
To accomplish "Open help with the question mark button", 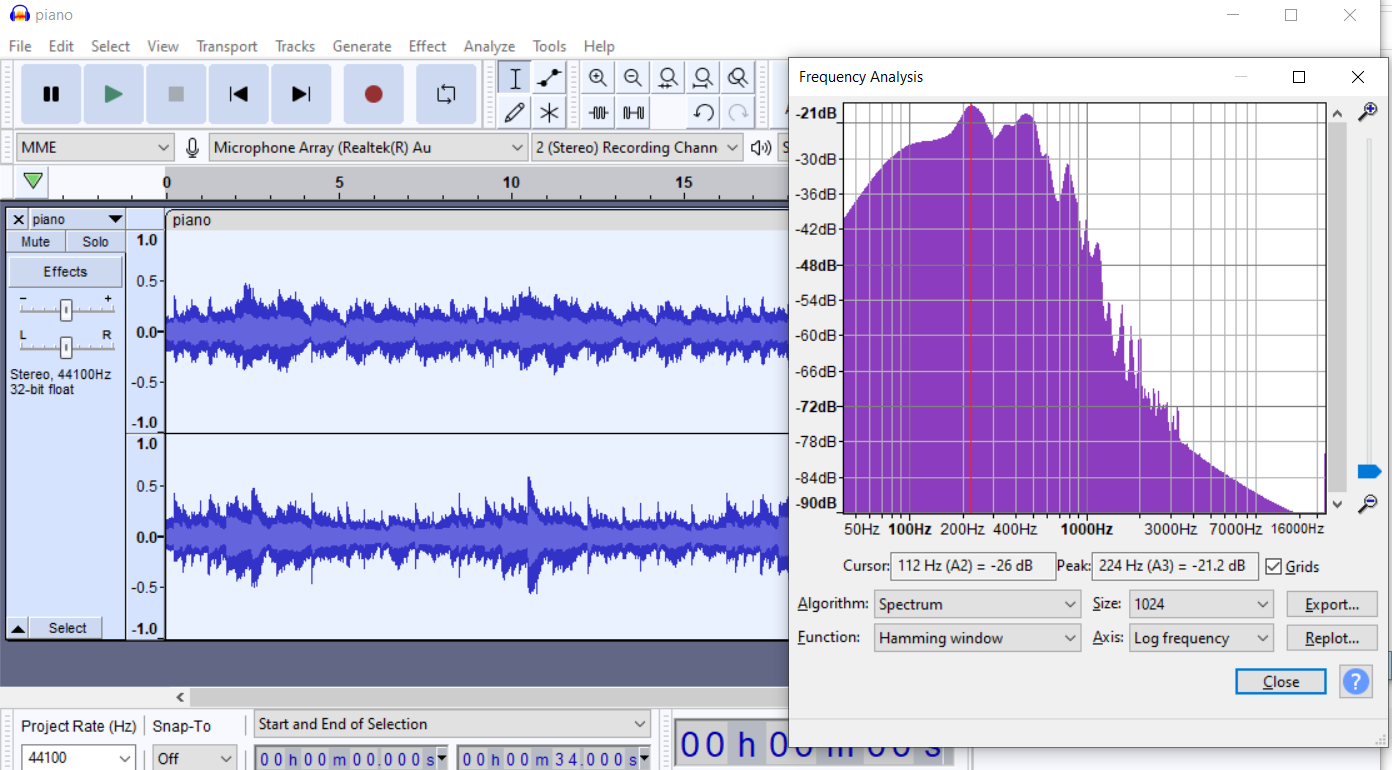I will point(1355,682).
